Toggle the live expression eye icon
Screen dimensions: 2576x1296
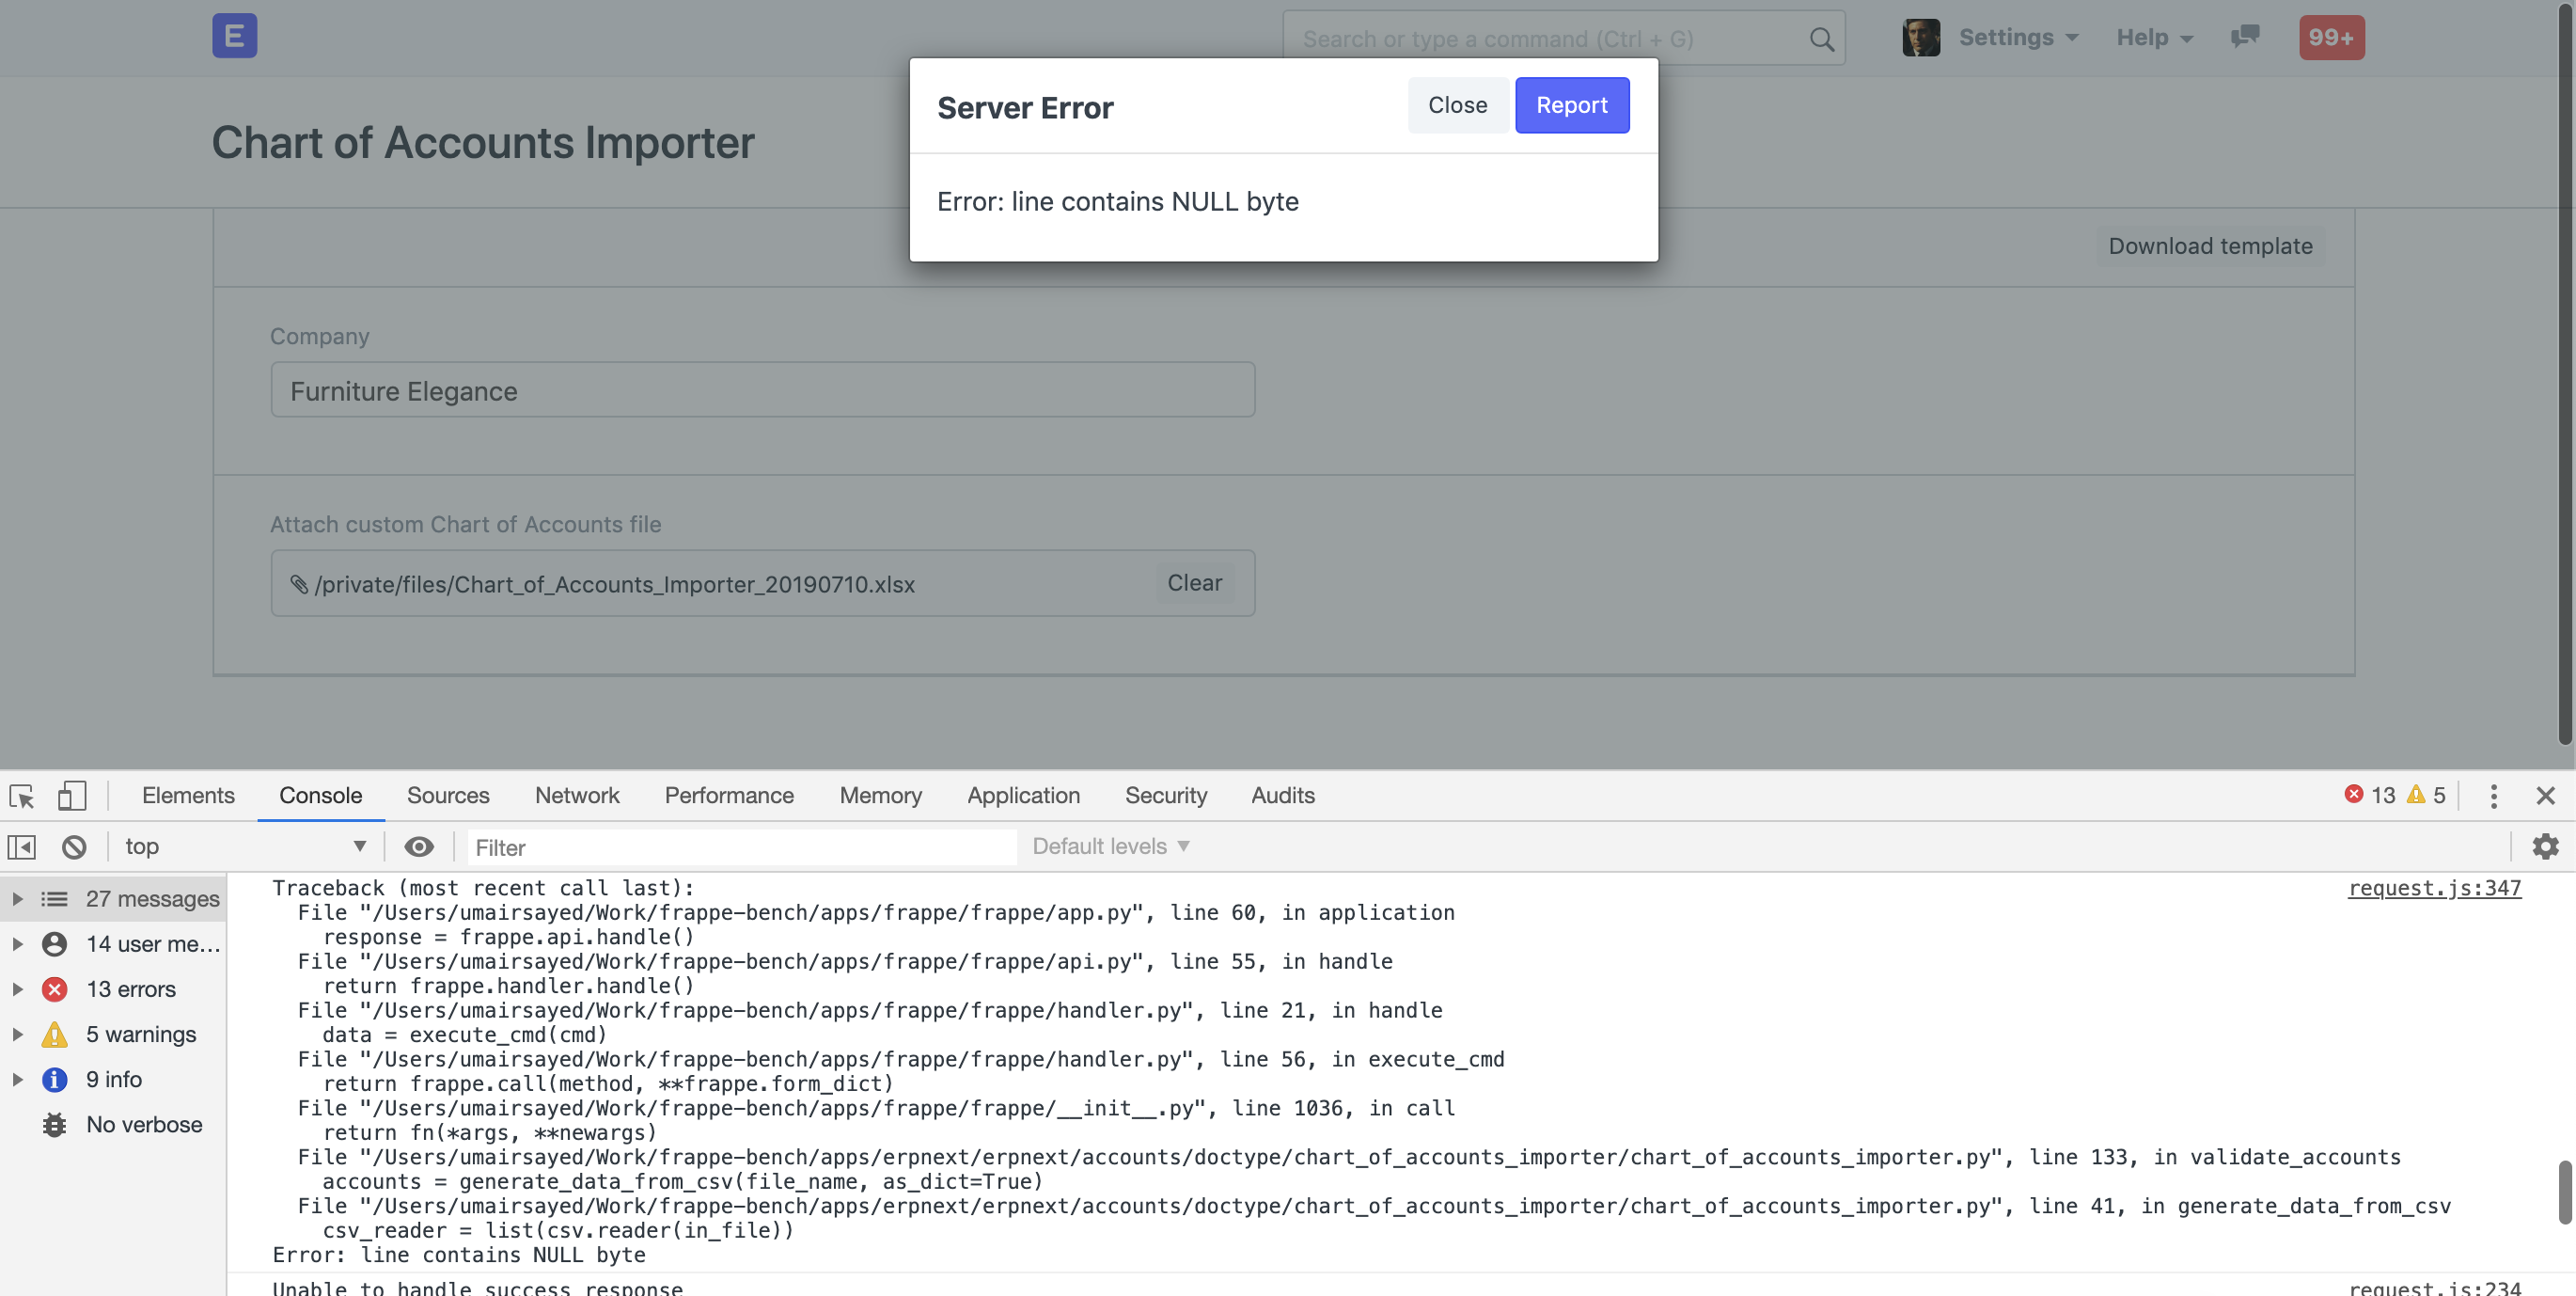coord(419,846)
